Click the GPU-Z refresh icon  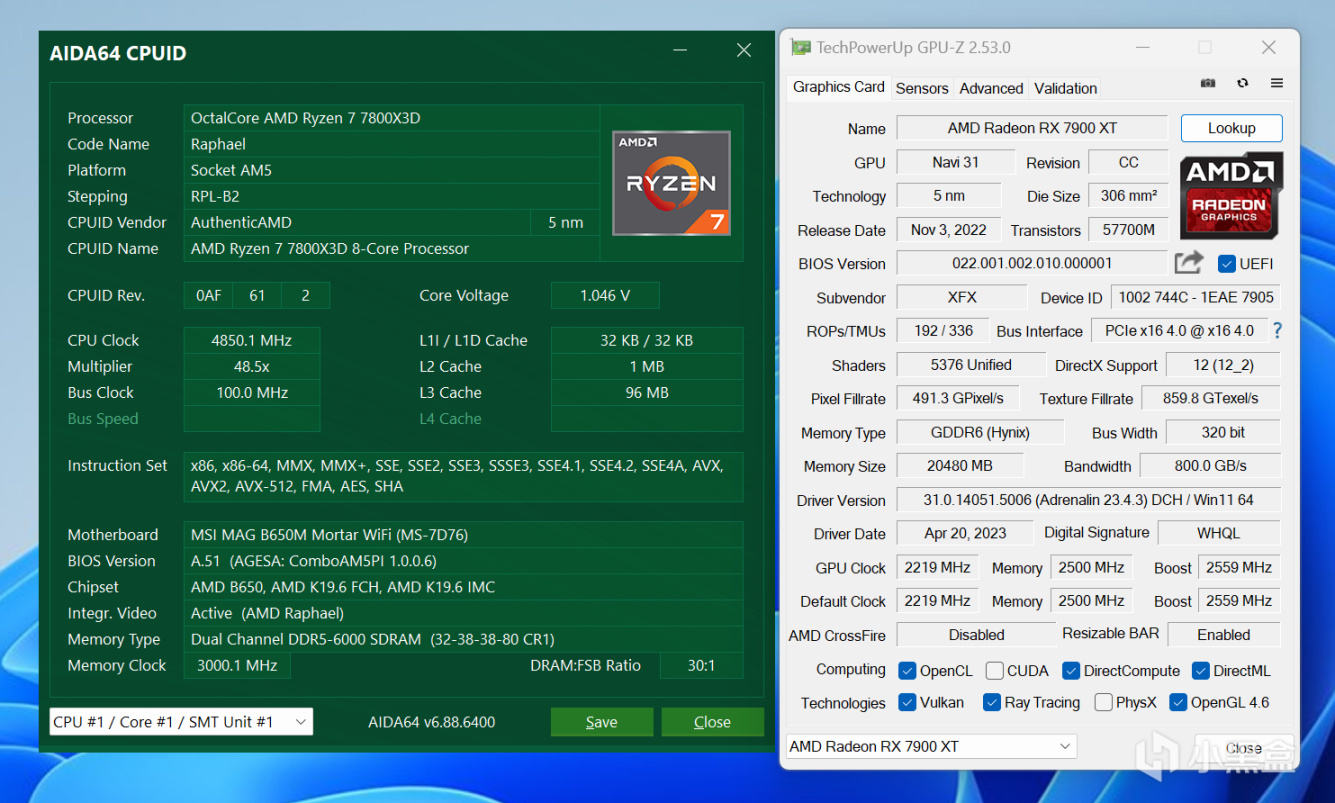[x=1242, y=84]
